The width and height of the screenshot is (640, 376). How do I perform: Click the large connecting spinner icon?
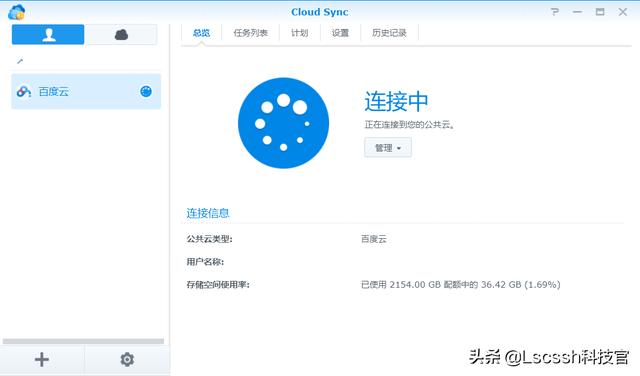[x=283, y=123]
